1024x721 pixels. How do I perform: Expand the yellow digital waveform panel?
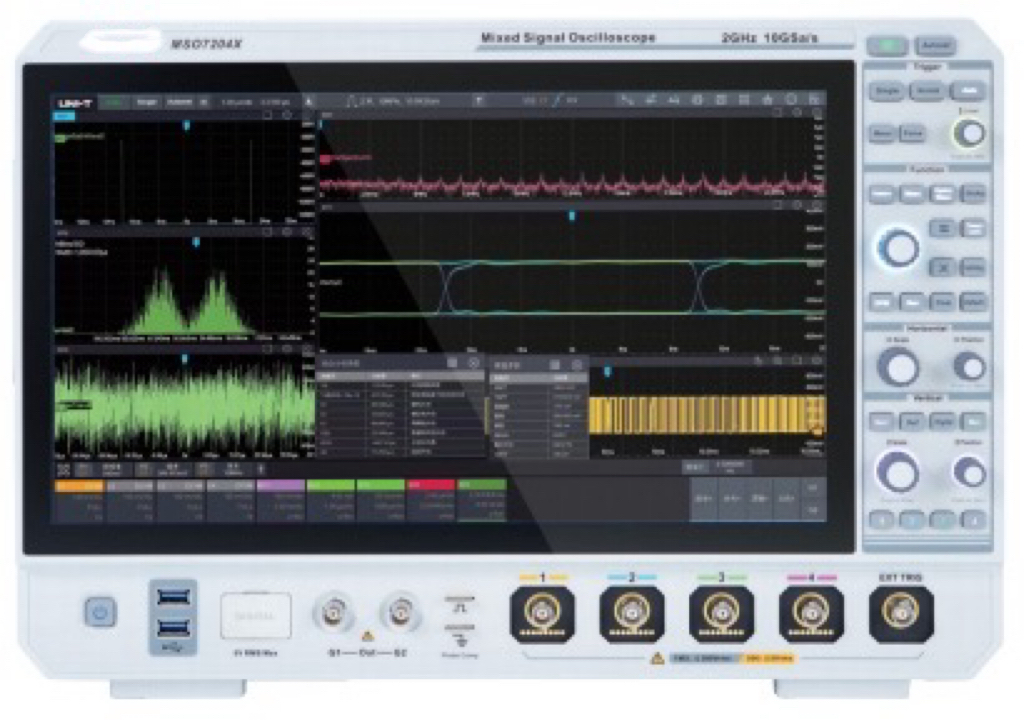point(797,359)
